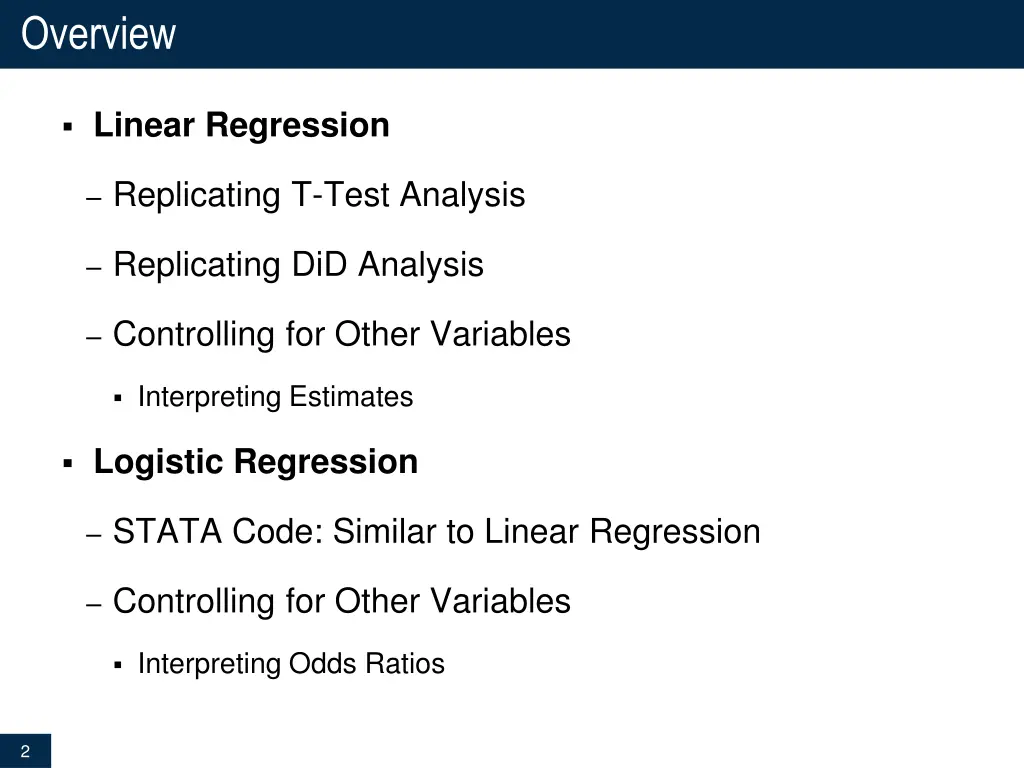This screenshot has width=1024, height=768.
Task: Select the Interpreting Estimates sub-bullet text
Action: point(275,397)
